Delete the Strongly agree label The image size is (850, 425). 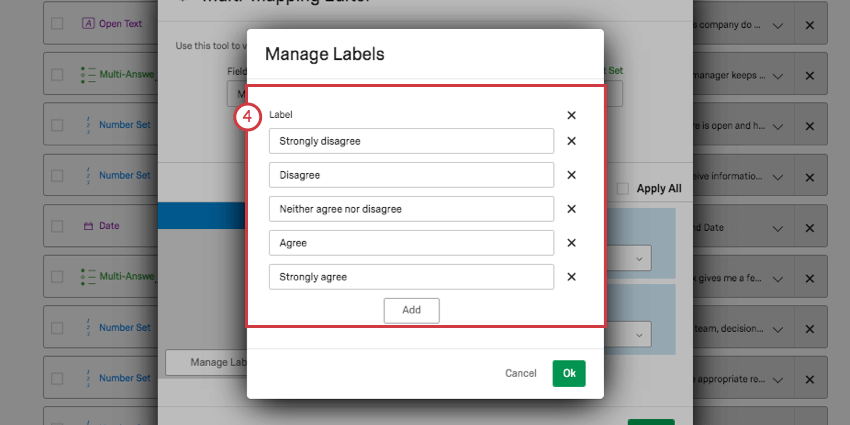pyautogui.click(x=571, y=277)
